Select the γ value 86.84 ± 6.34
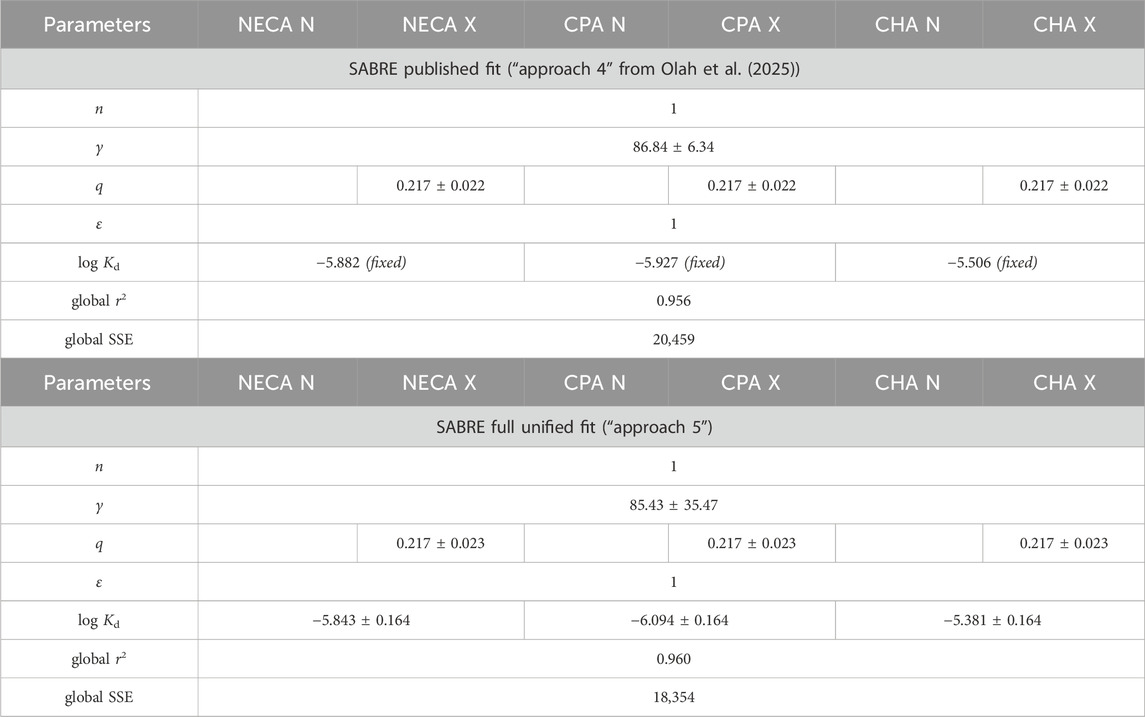 point(671,147)
